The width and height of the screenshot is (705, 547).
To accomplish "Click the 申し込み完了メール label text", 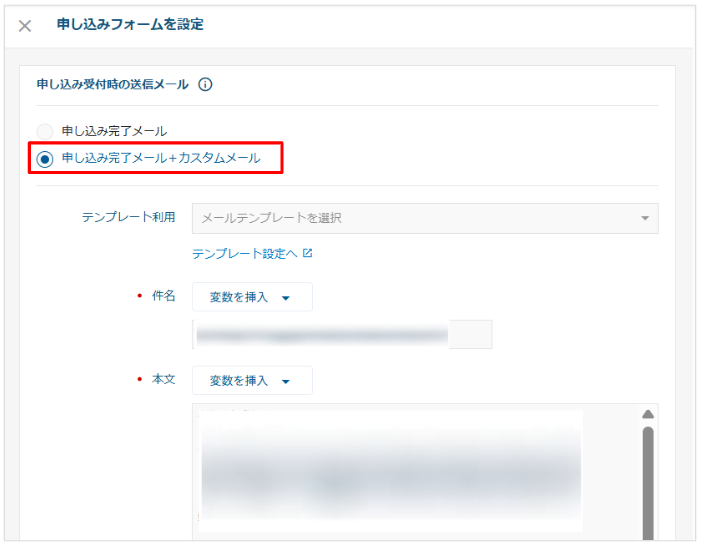I will click(x=114, y=131).
